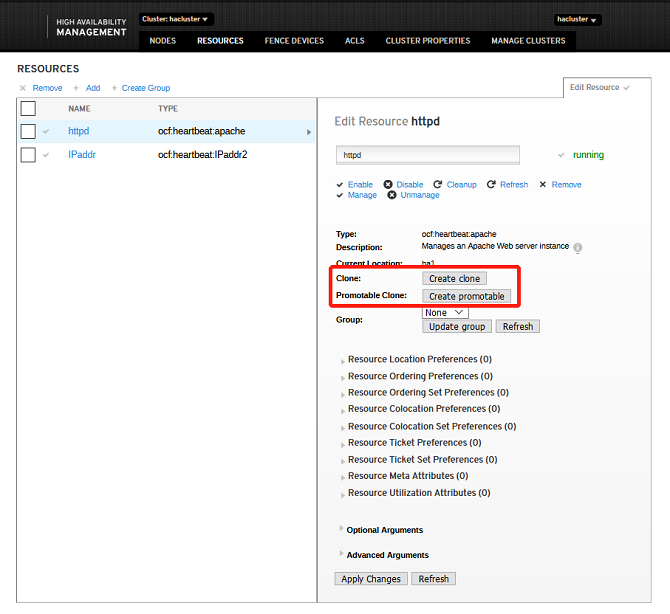Click the Description info icon

coord(578,247)
